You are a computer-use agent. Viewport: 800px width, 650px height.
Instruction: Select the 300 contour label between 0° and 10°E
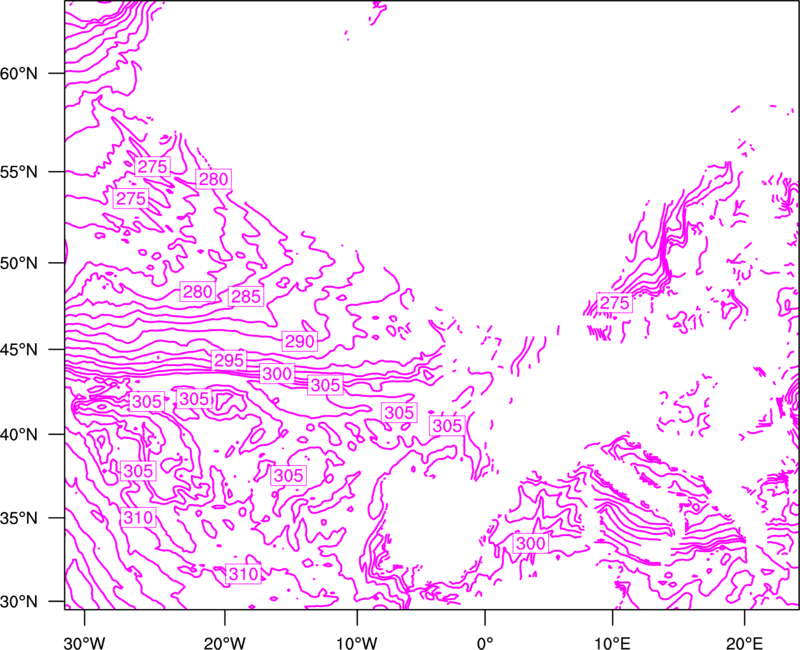pos(531,543)
